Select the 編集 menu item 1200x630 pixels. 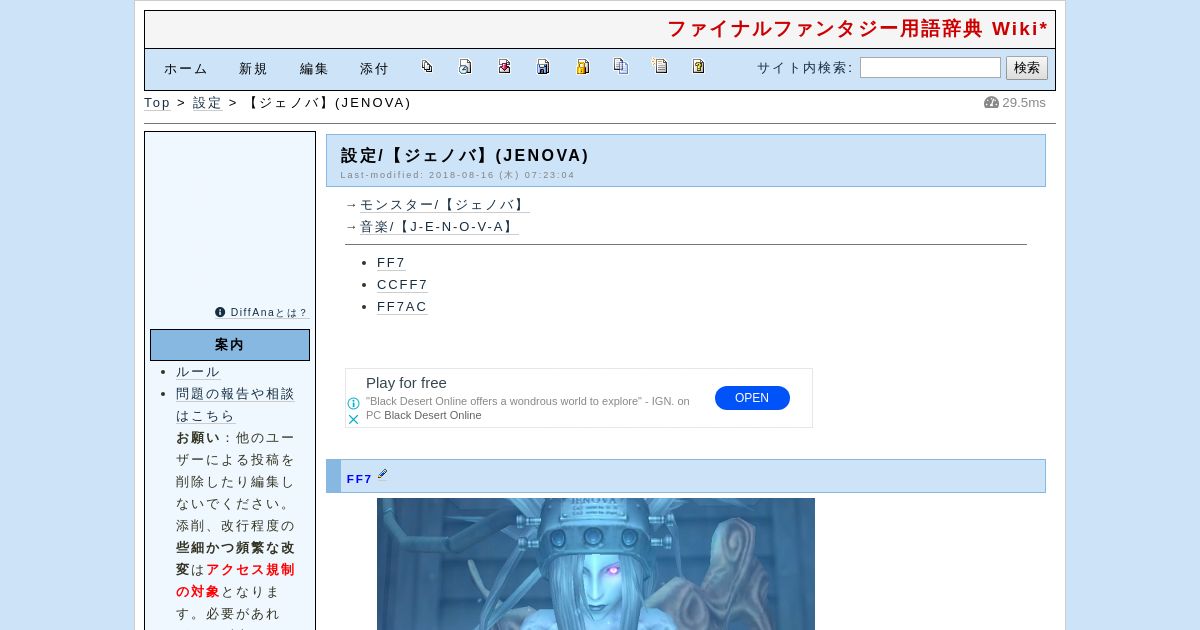pos(314,69)
